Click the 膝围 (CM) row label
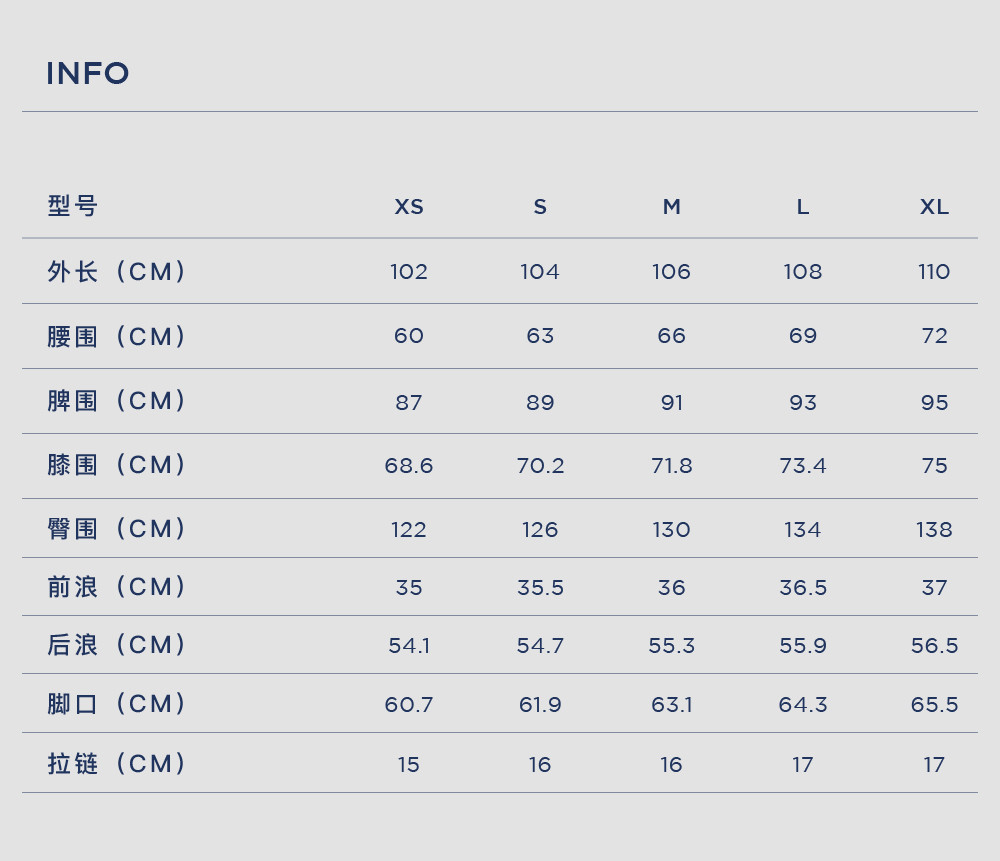This screenshot has width=1000, height=861. point(117,465)
